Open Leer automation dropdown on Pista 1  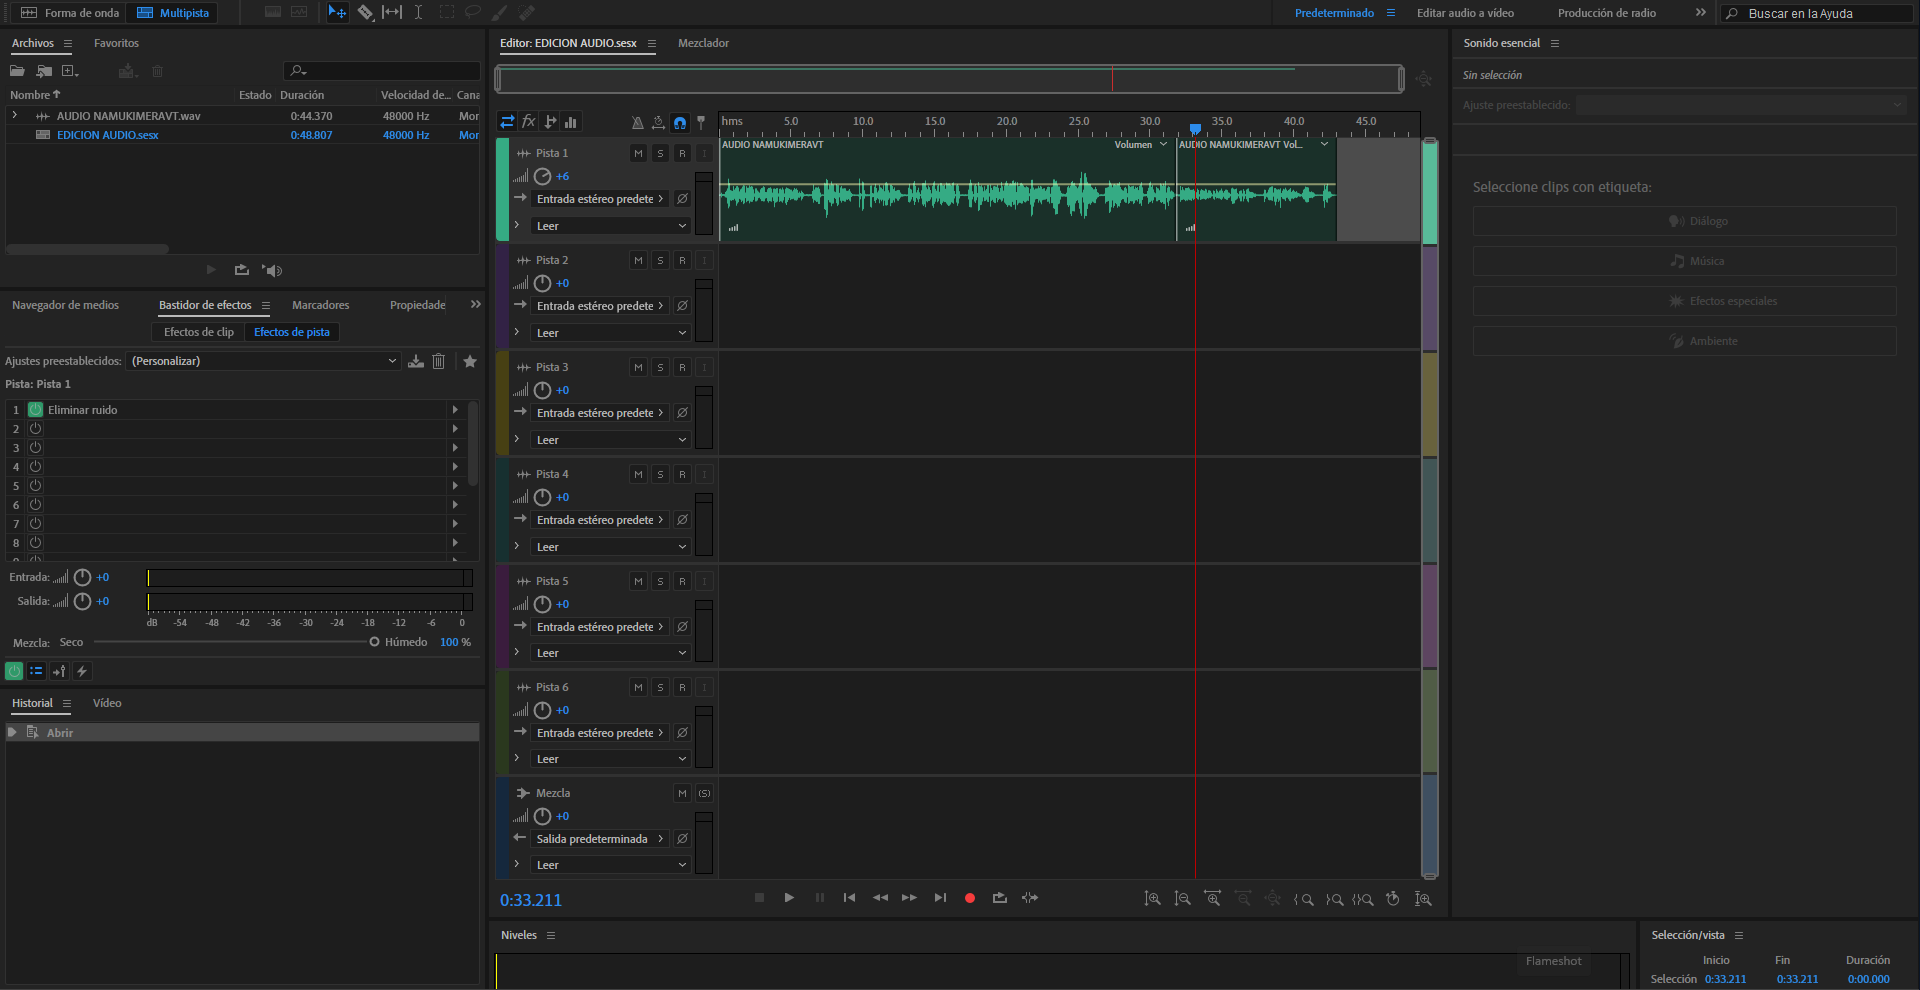609,226
